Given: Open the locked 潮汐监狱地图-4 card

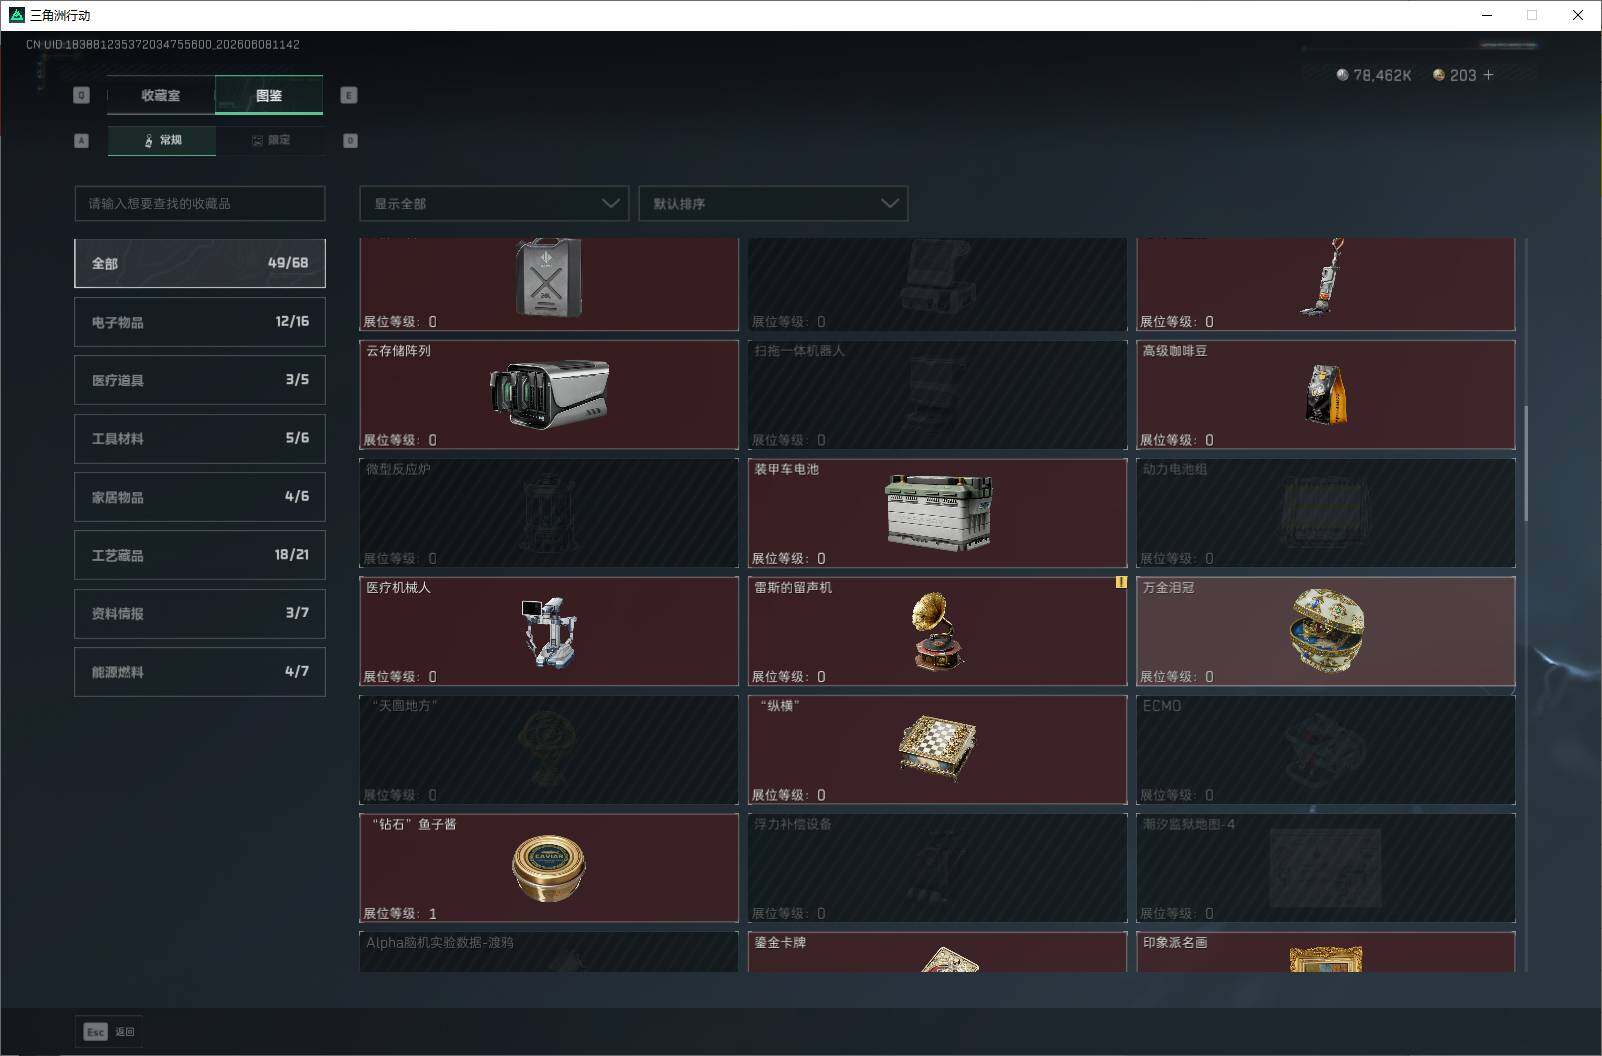Looking at the screenshot, I should 1326,868.
